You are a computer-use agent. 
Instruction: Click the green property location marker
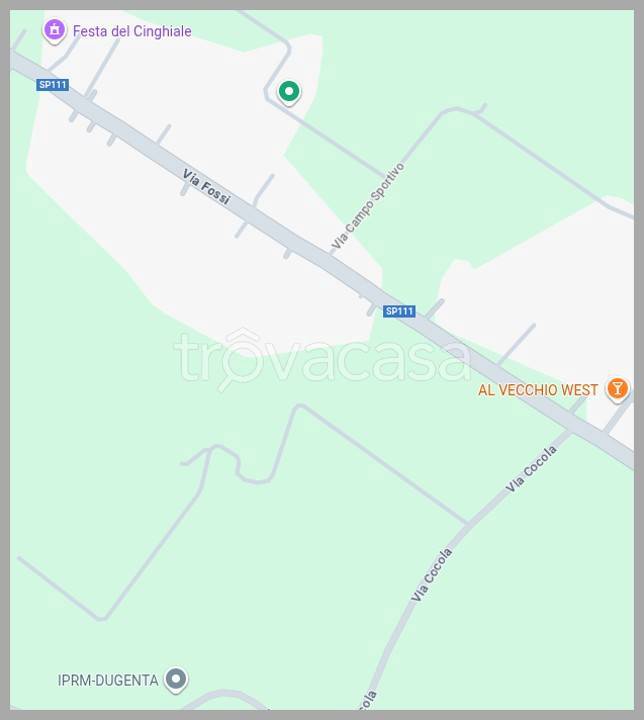(x=289, y=92)
